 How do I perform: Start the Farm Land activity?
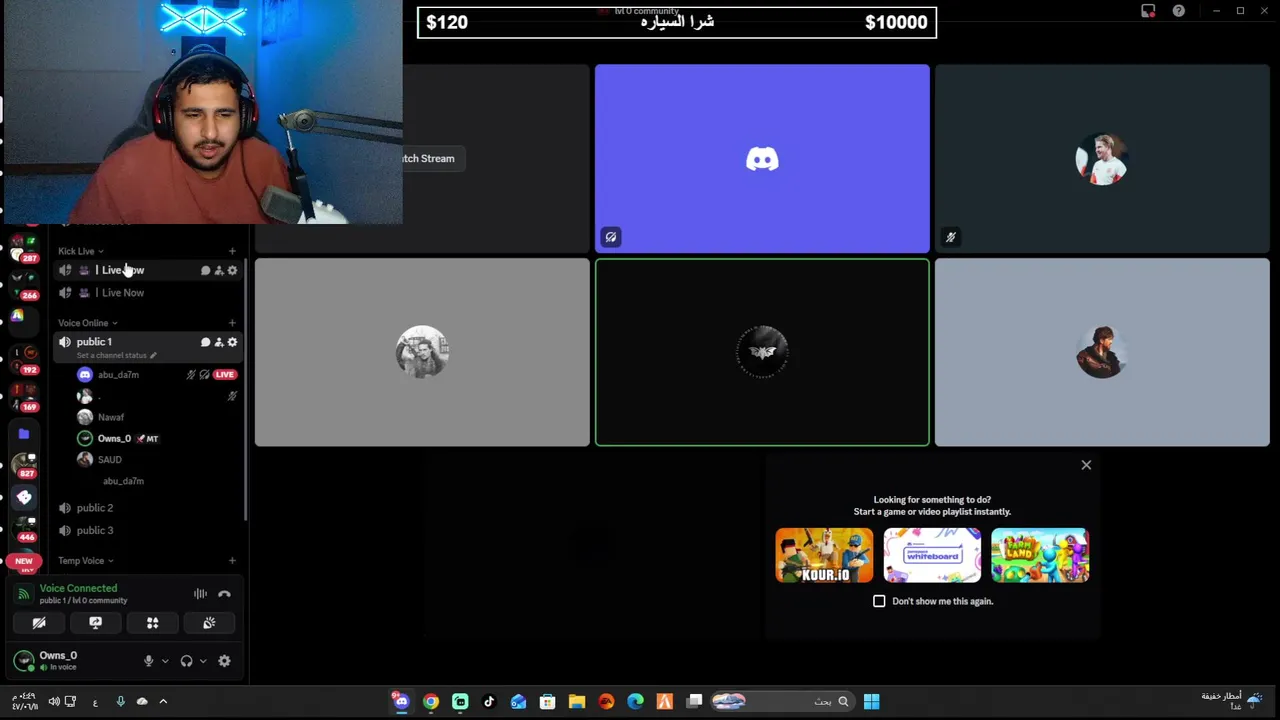[x=1040, y=555]
